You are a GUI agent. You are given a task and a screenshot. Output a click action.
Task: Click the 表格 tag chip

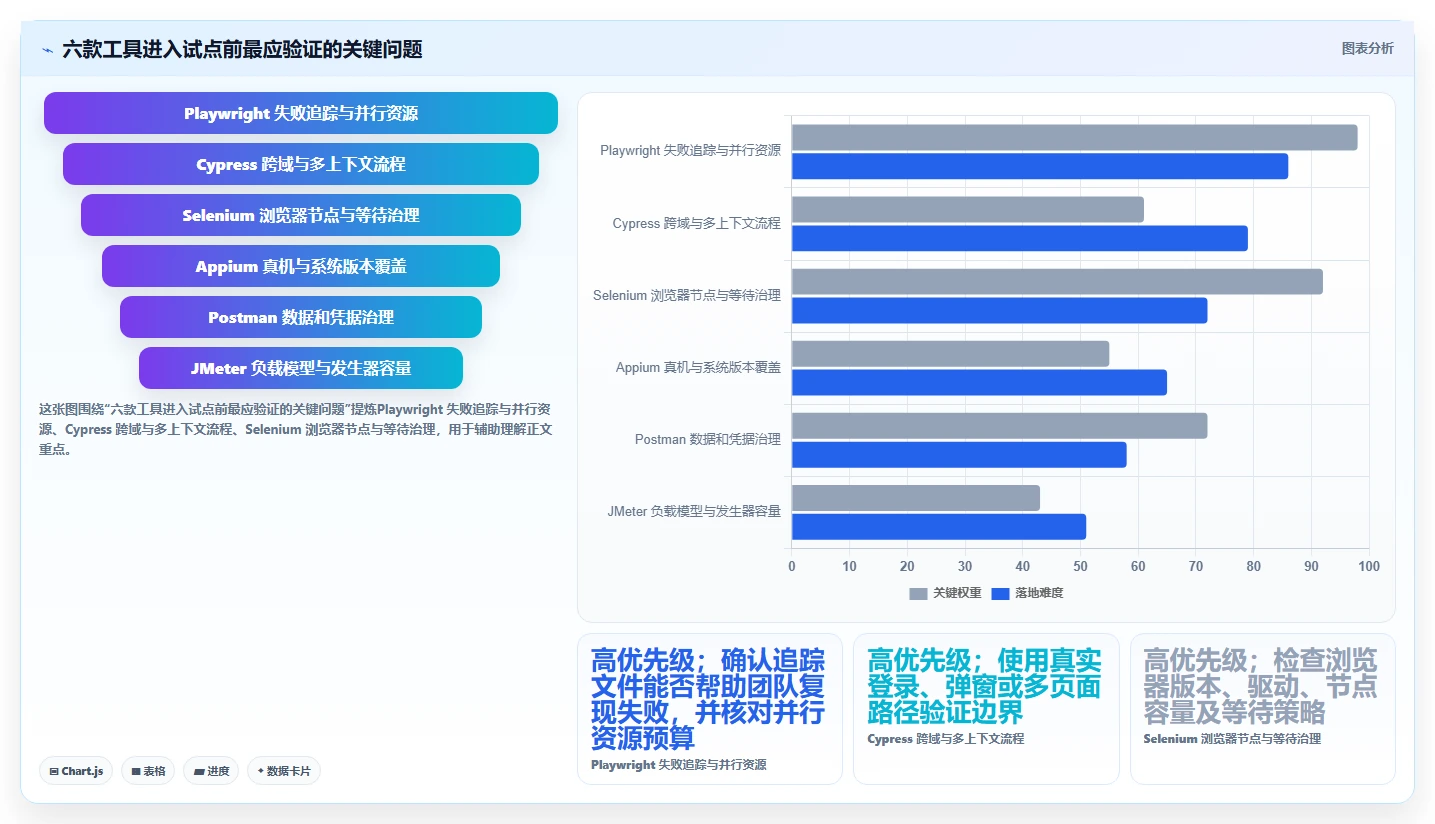(x=148, y=771)
